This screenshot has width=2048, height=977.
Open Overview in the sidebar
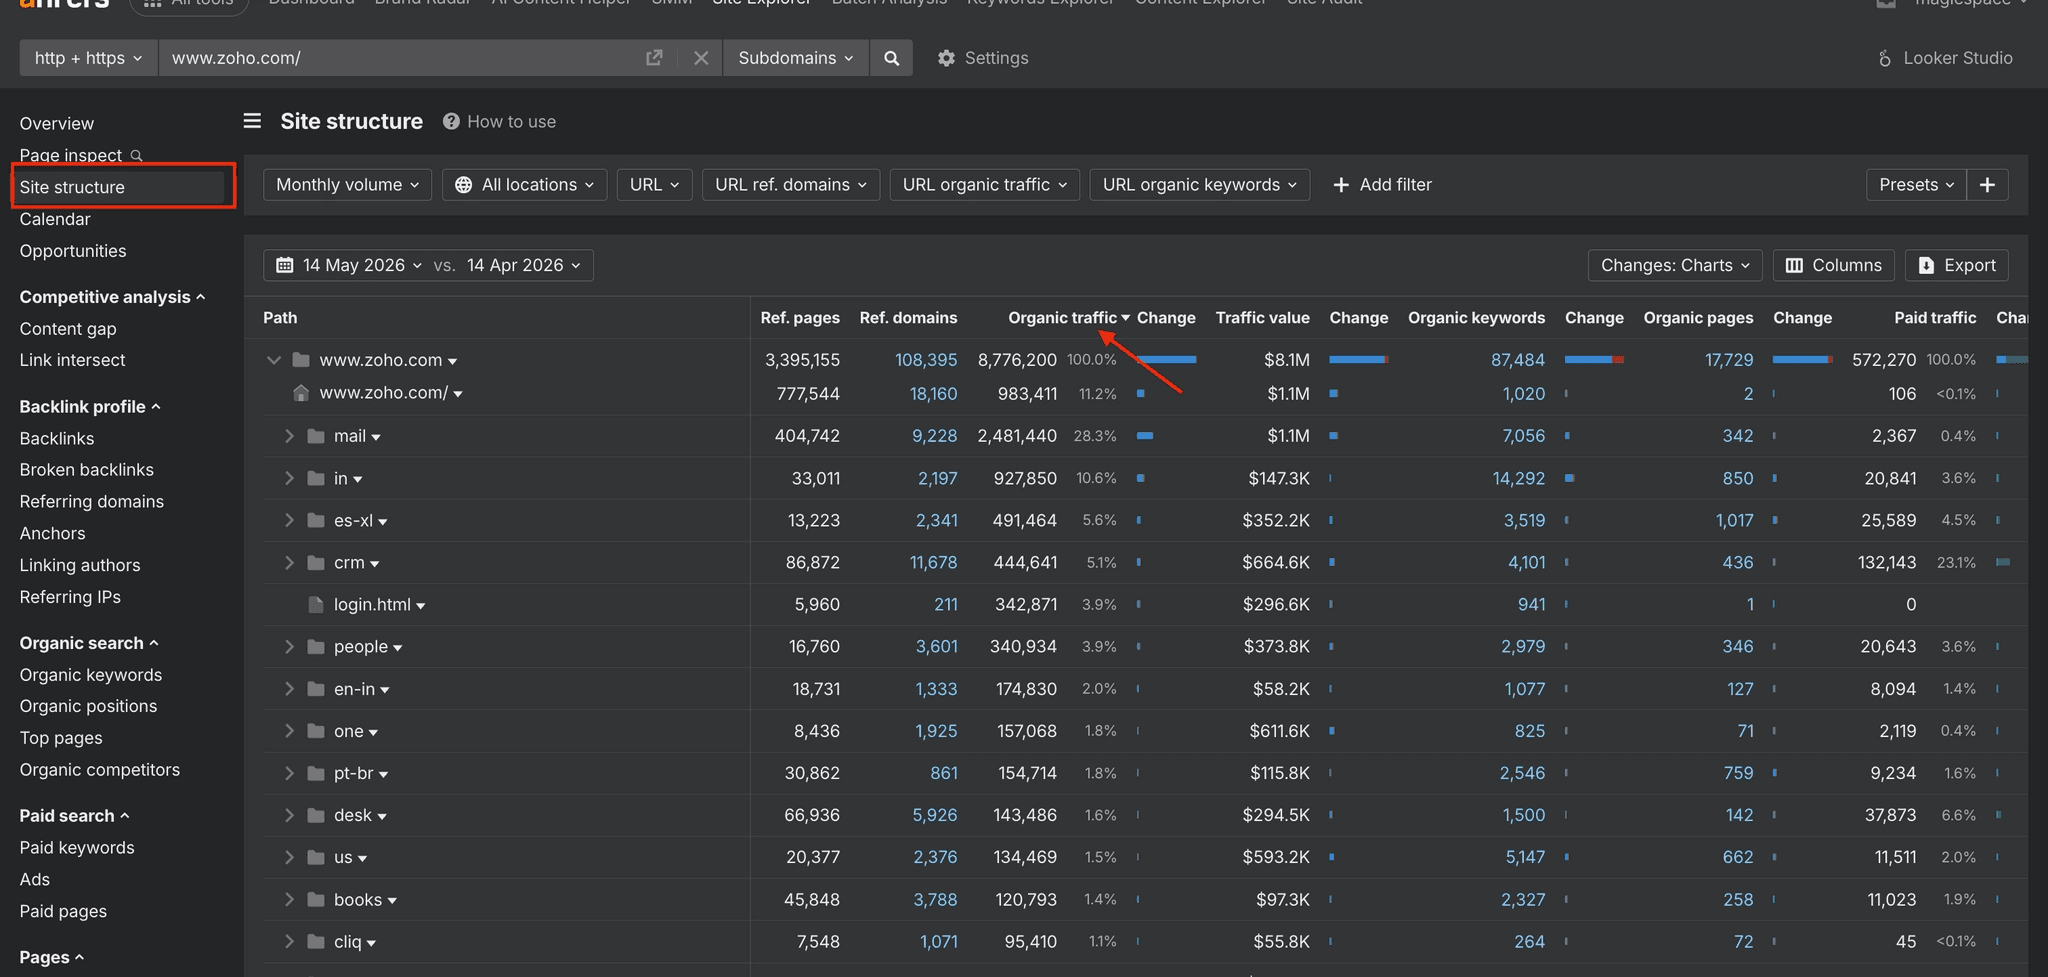click(x=57, y=124)
